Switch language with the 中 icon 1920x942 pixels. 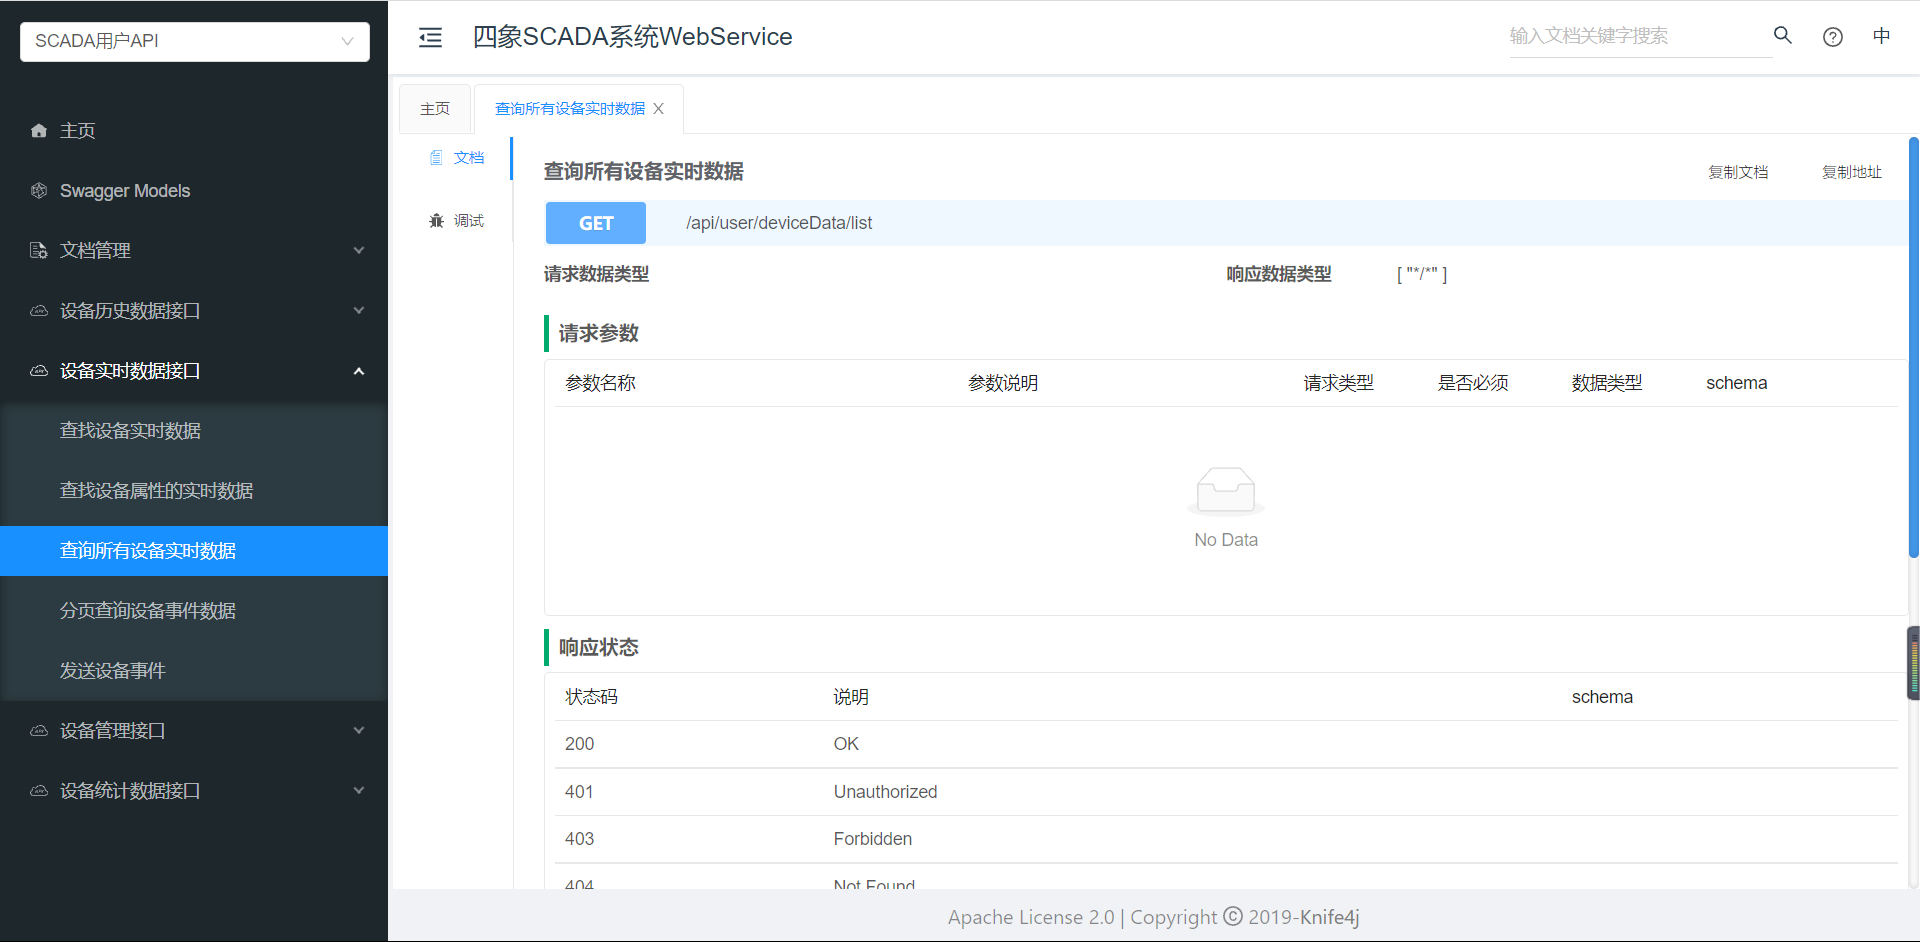(1881, 37)
